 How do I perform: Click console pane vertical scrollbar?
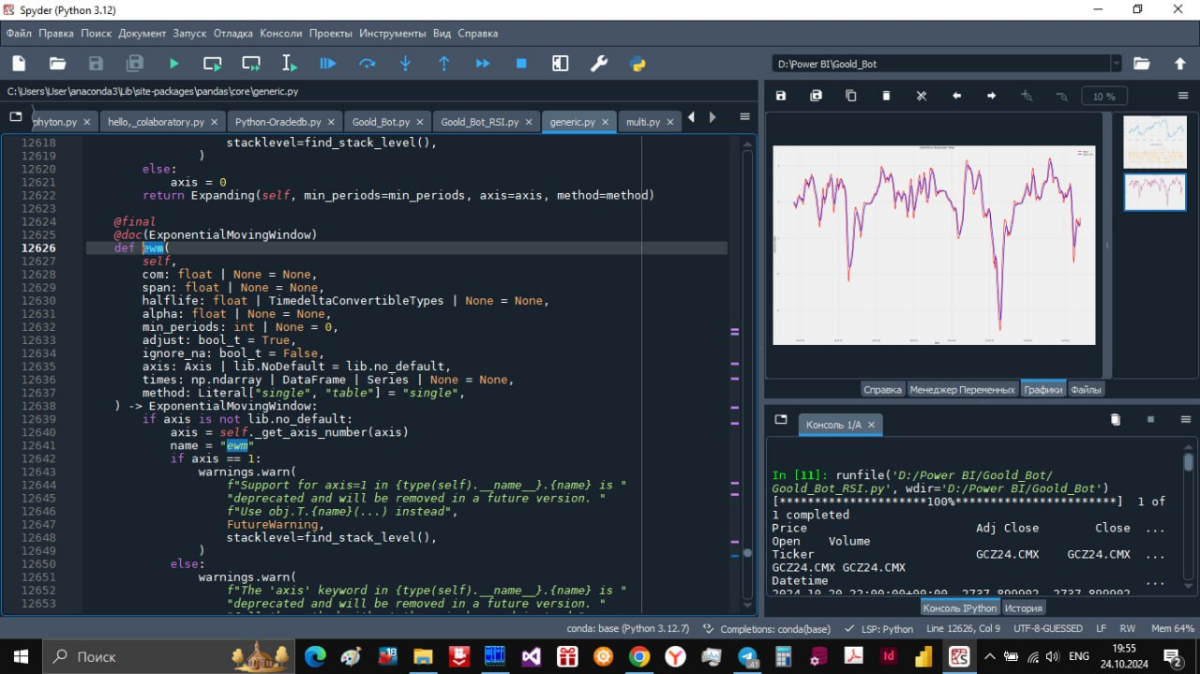coord(1187,517)
